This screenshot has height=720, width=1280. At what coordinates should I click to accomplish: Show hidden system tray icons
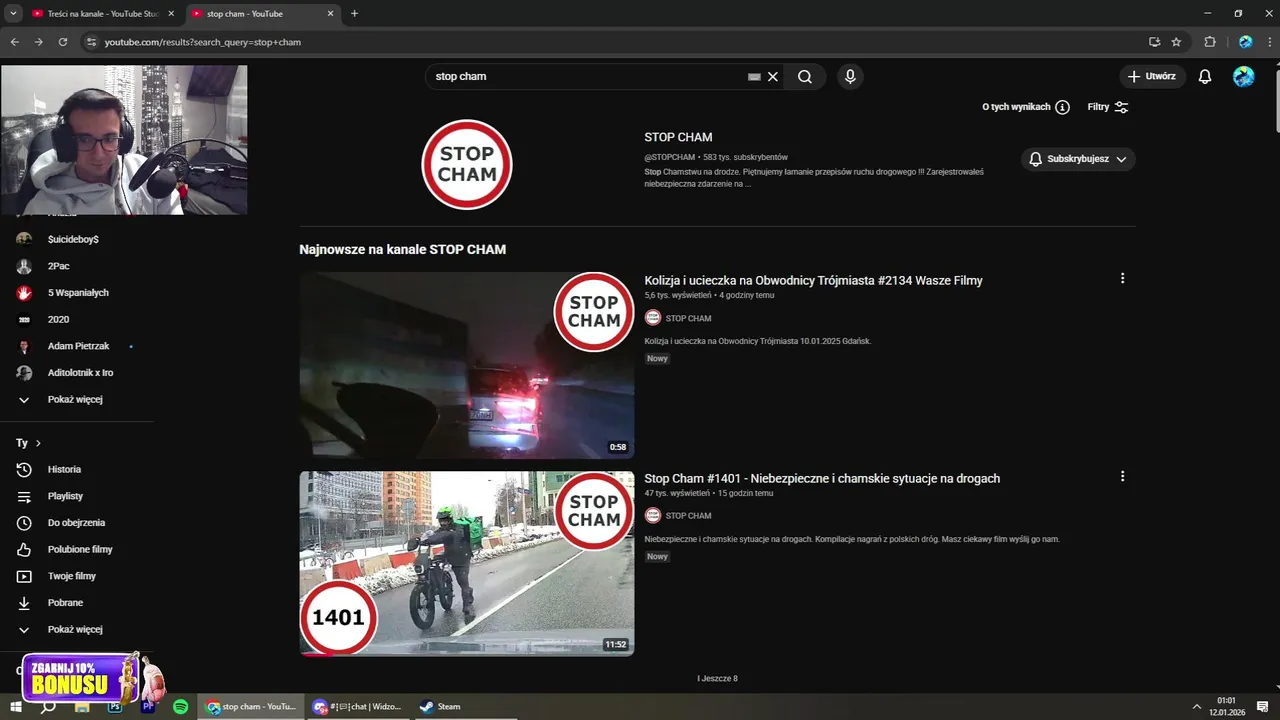tap(1197, 706)
